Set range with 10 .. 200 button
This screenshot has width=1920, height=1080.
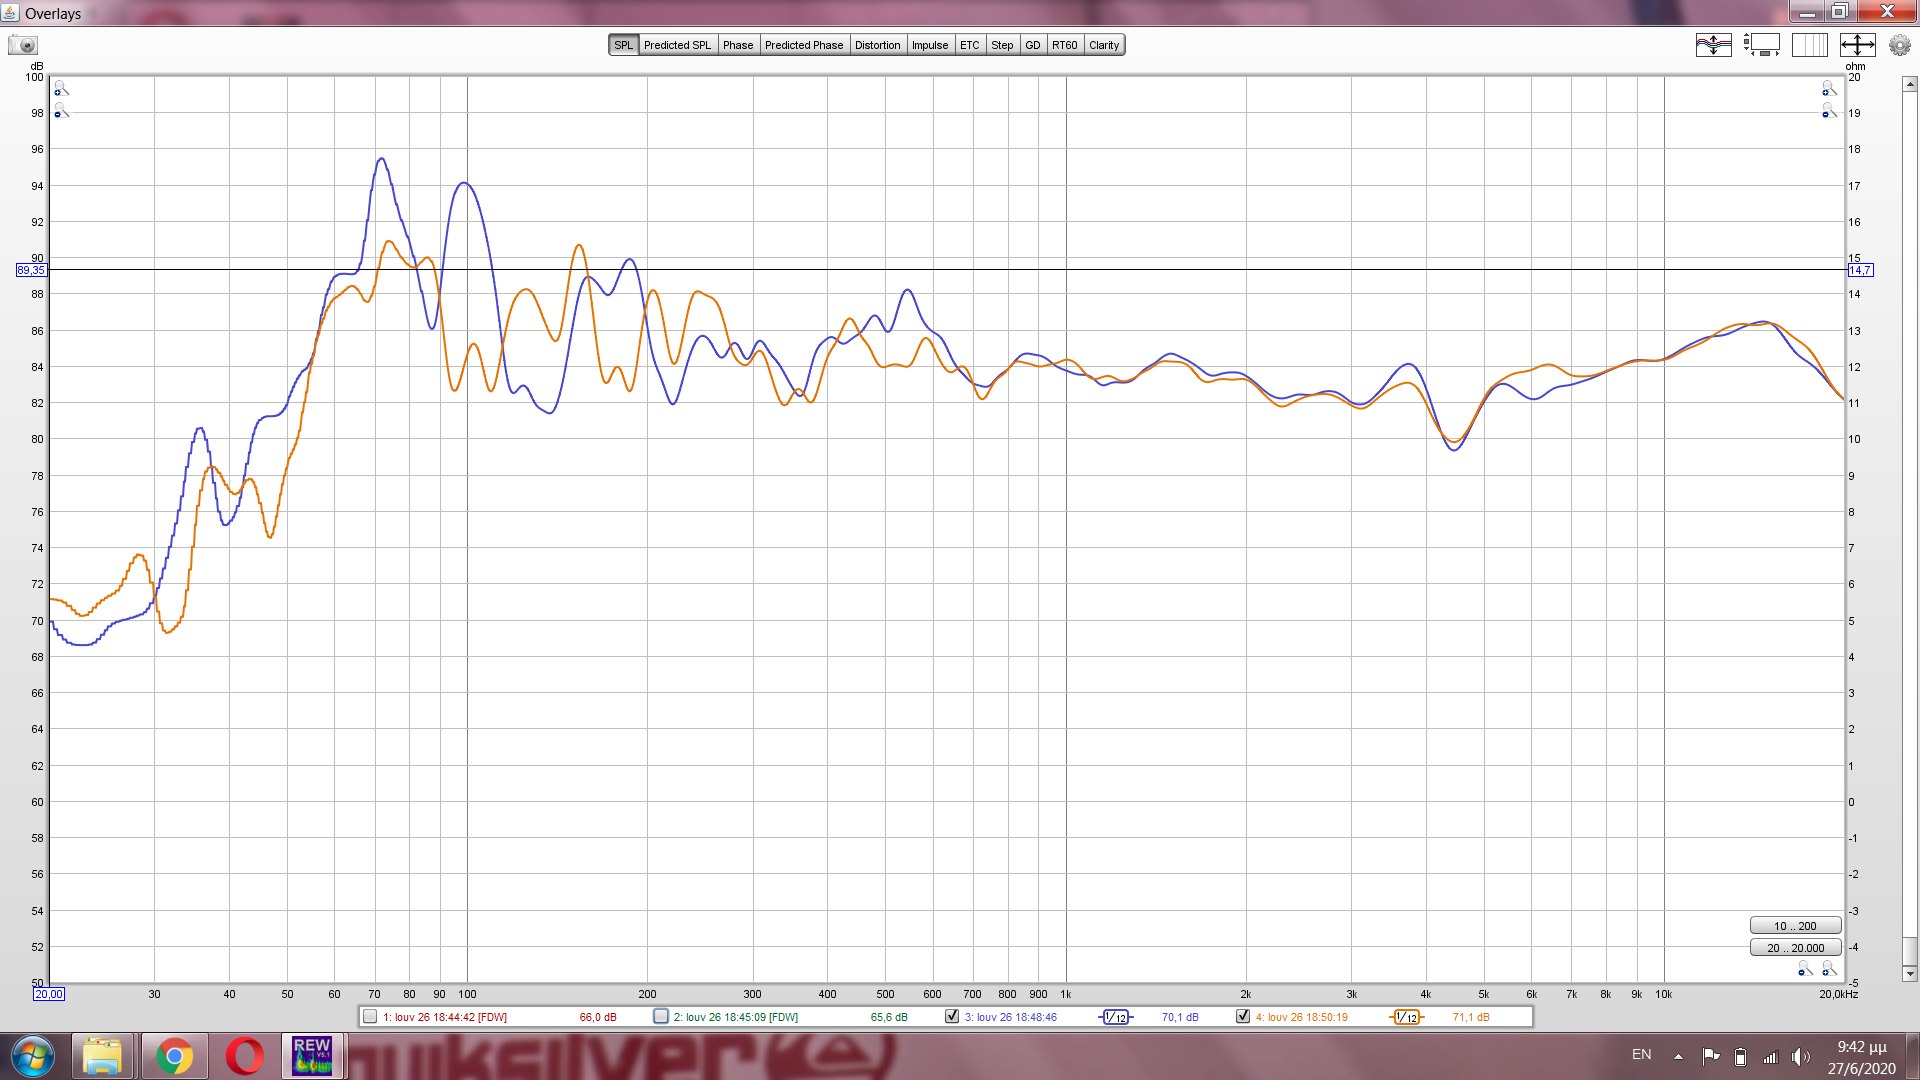pyautogui.click(x=1795, y=926)
